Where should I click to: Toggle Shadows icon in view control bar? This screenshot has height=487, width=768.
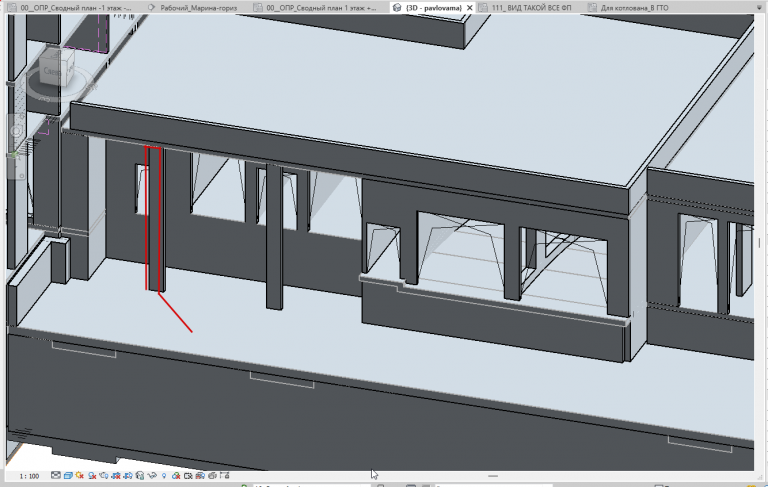(x=92, y=476)
